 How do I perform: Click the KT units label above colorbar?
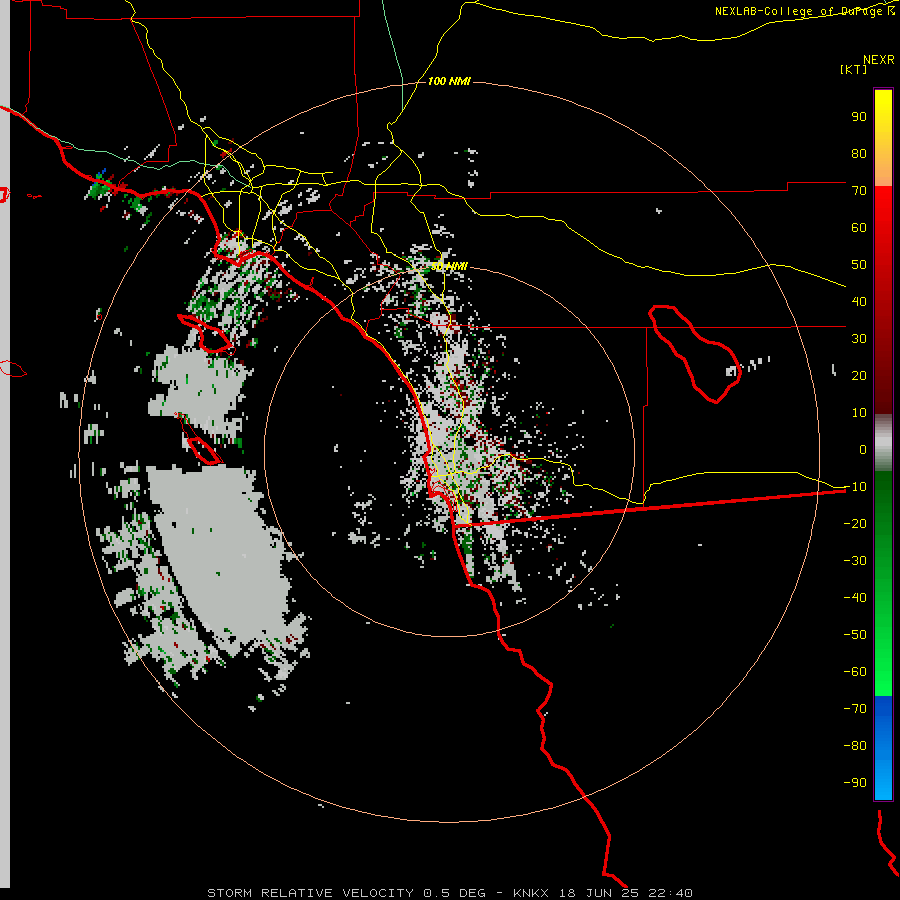click(854, 69)
